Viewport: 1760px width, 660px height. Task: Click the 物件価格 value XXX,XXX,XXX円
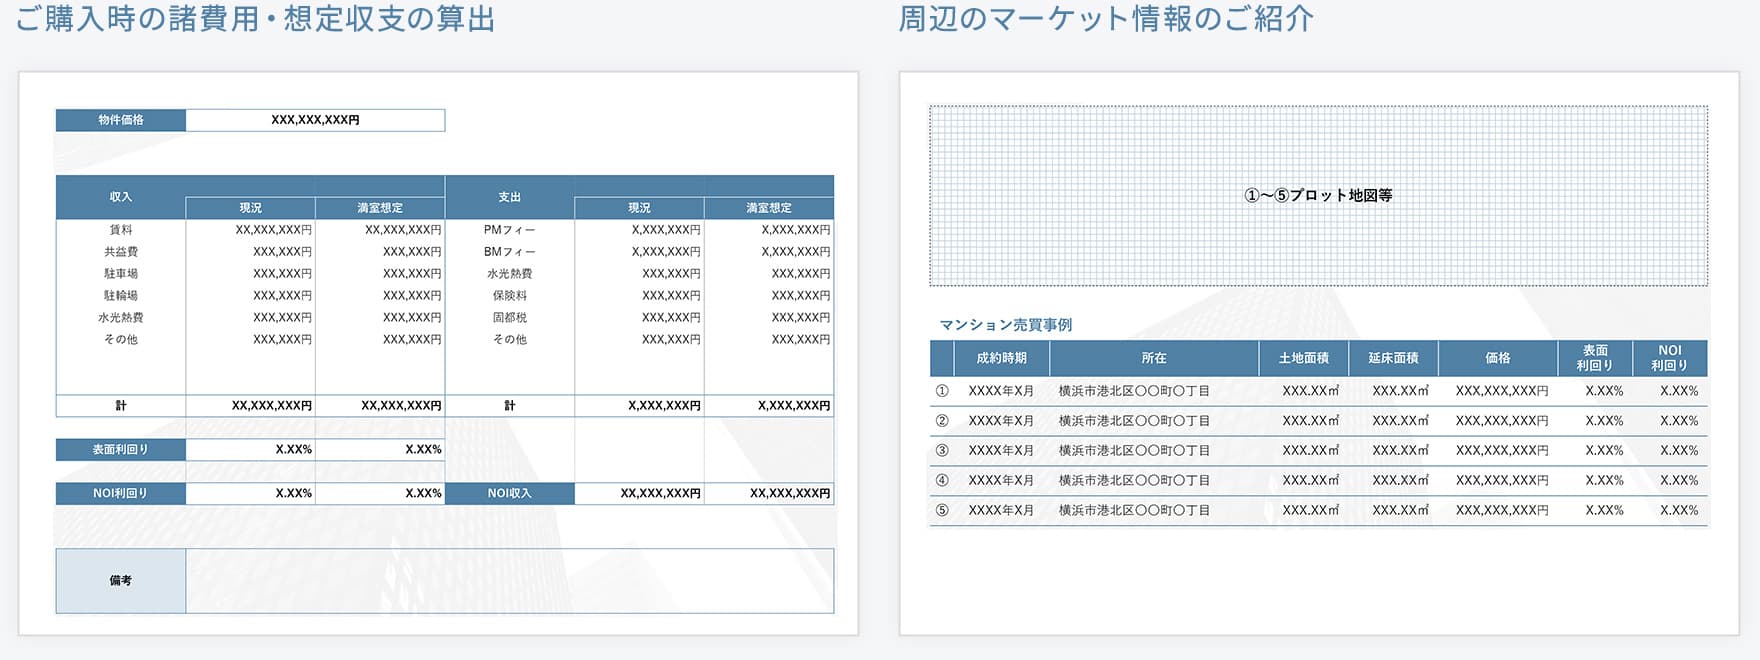tap(315, 120)
